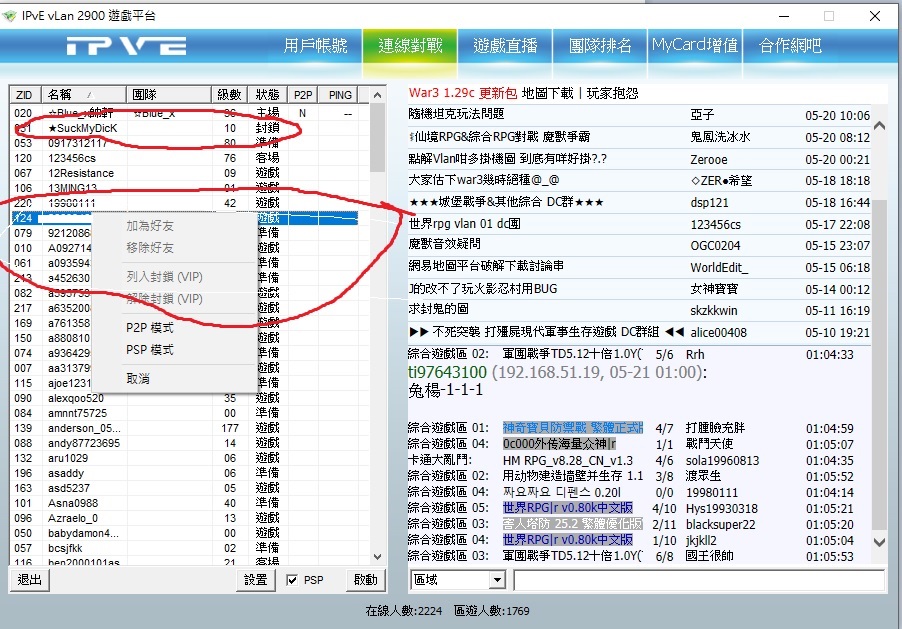The height and width of the screenshot is (629, 902).
Task: Toggle the PSP checkbox
Action: click(292, 580)
